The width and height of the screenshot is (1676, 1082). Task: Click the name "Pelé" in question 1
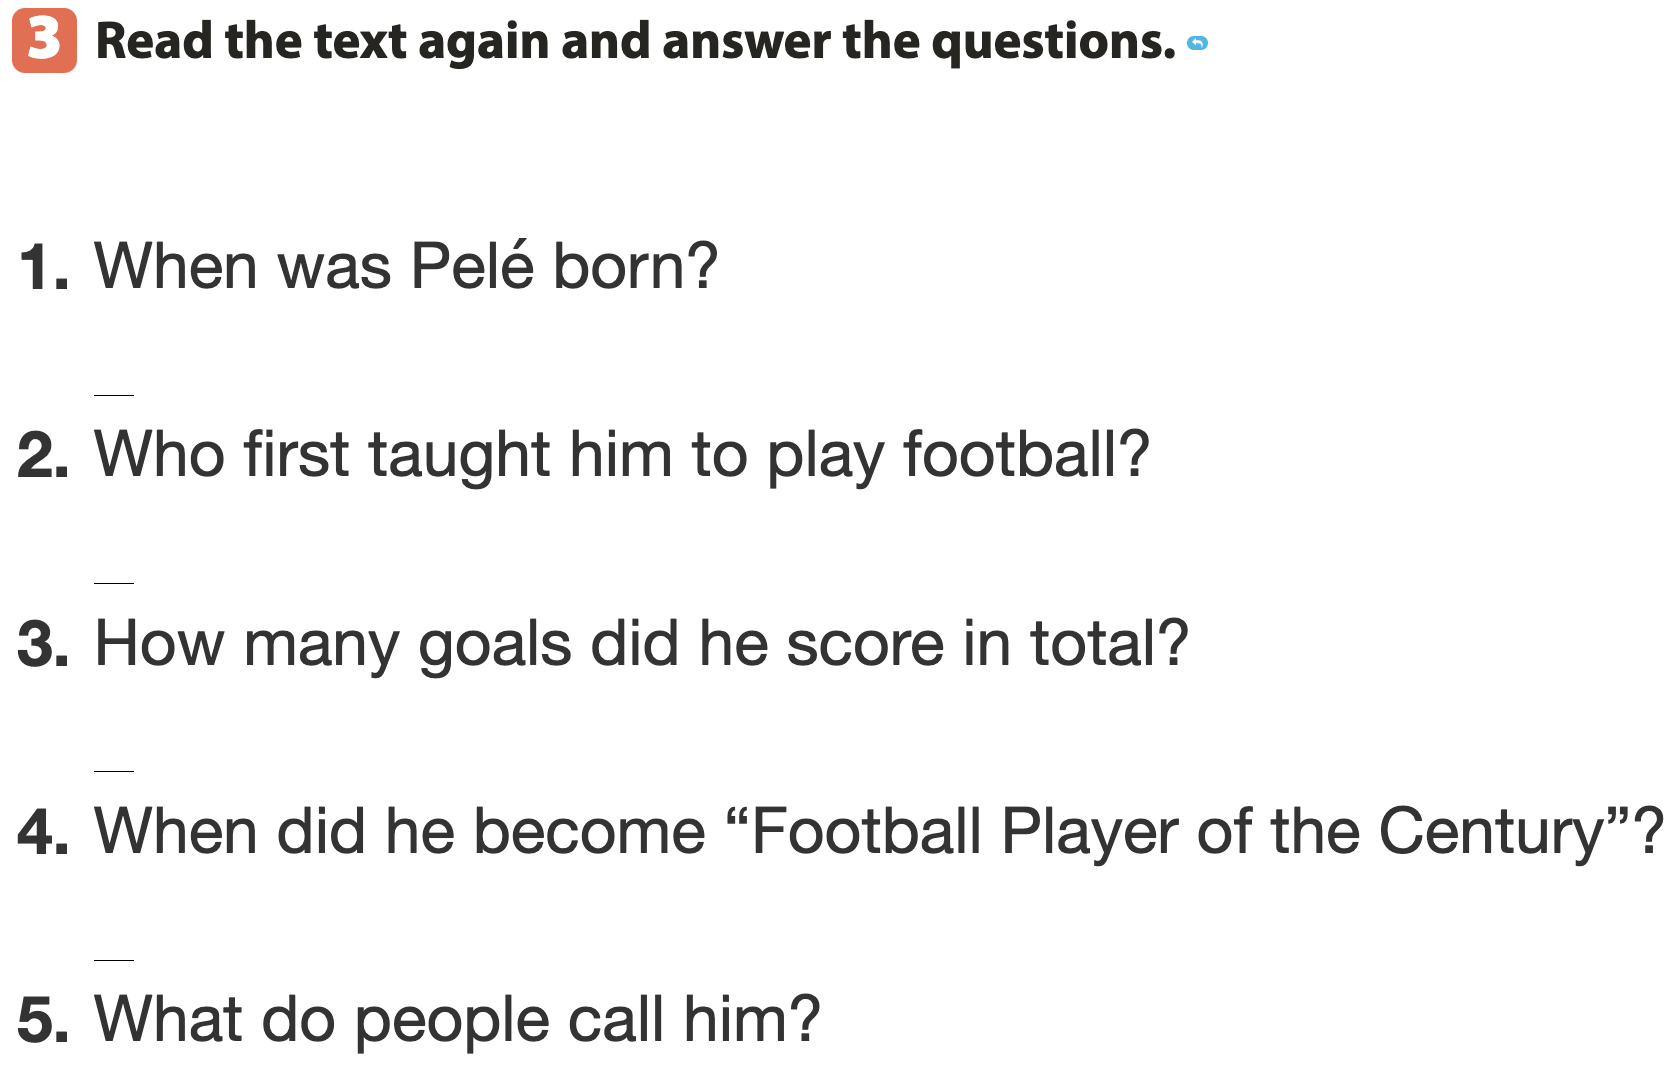pyautogui.click(x=472, y=267)
